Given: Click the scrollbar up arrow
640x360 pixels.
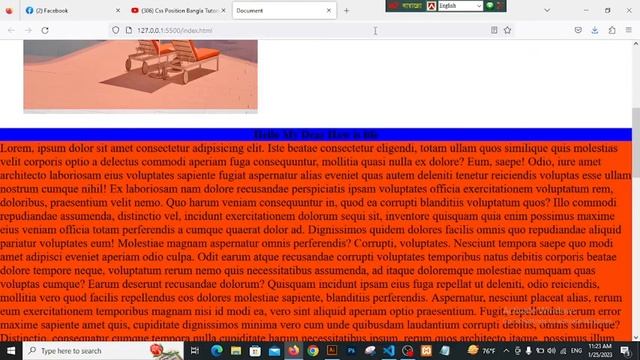Looking at the screenshot, I should (x=636, y=44).
